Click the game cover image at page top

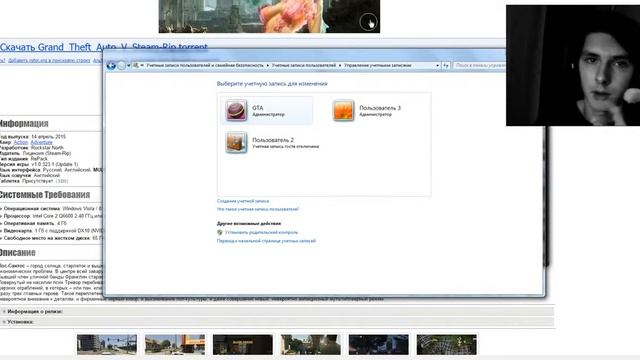[269, 16]
